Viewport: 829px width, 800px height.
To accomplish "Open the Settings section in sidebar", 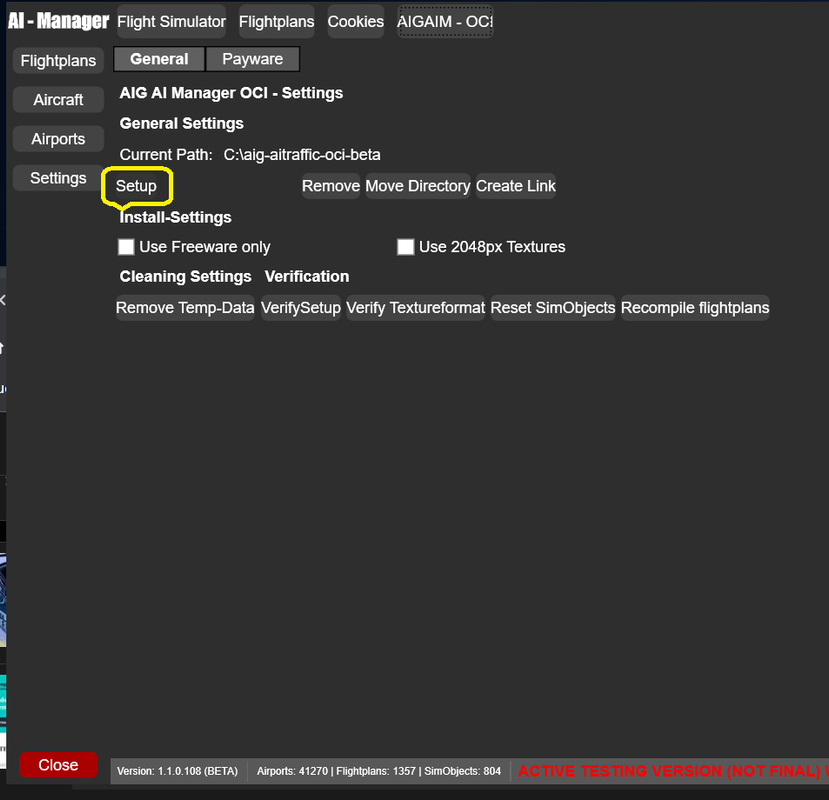I will (x=58, y=178).
